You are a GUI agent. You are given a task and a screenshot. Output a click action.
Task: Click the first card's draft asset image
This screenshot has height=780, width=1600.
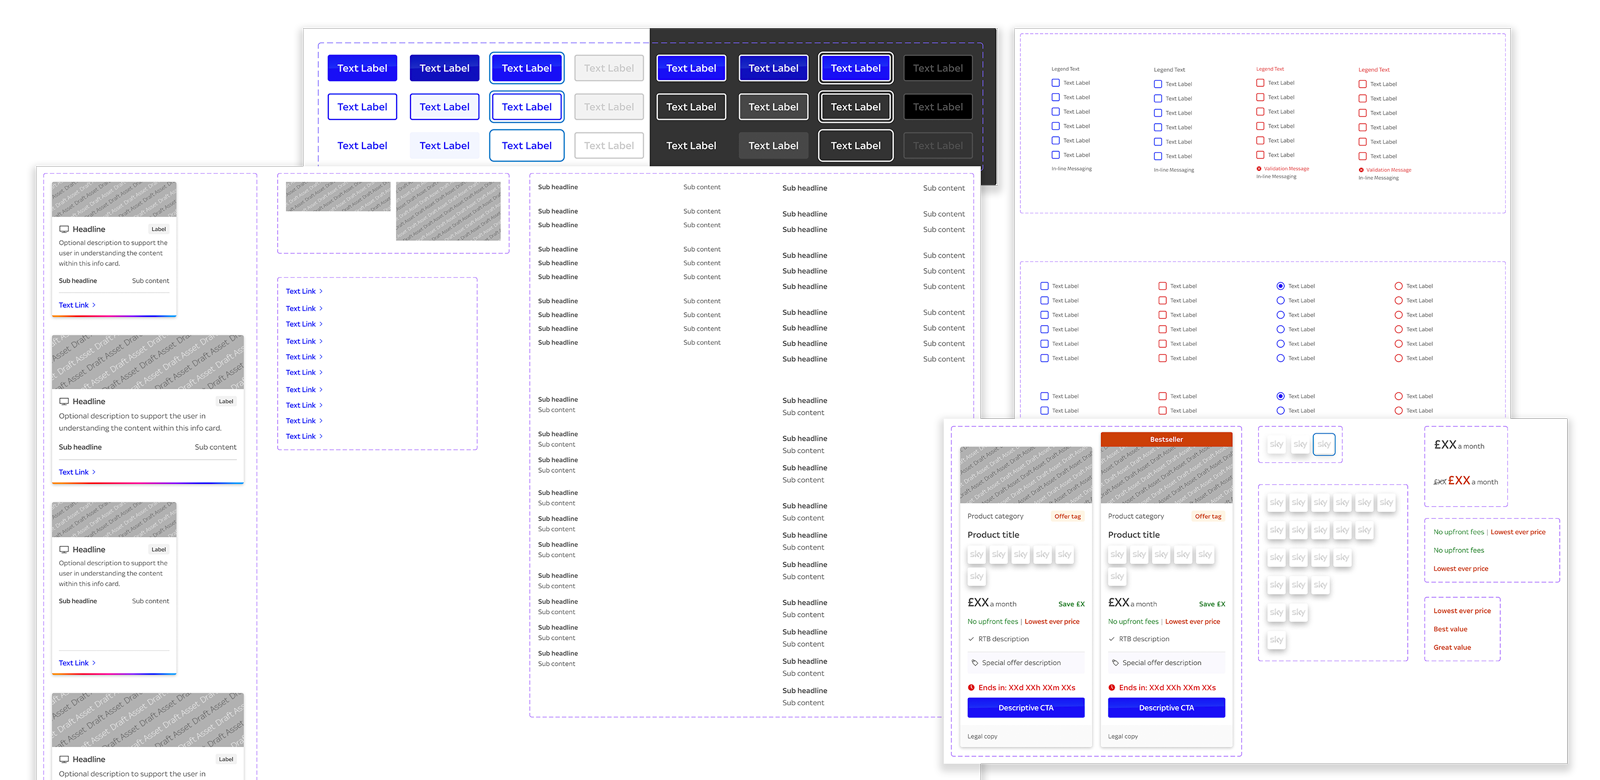(114, 199)
